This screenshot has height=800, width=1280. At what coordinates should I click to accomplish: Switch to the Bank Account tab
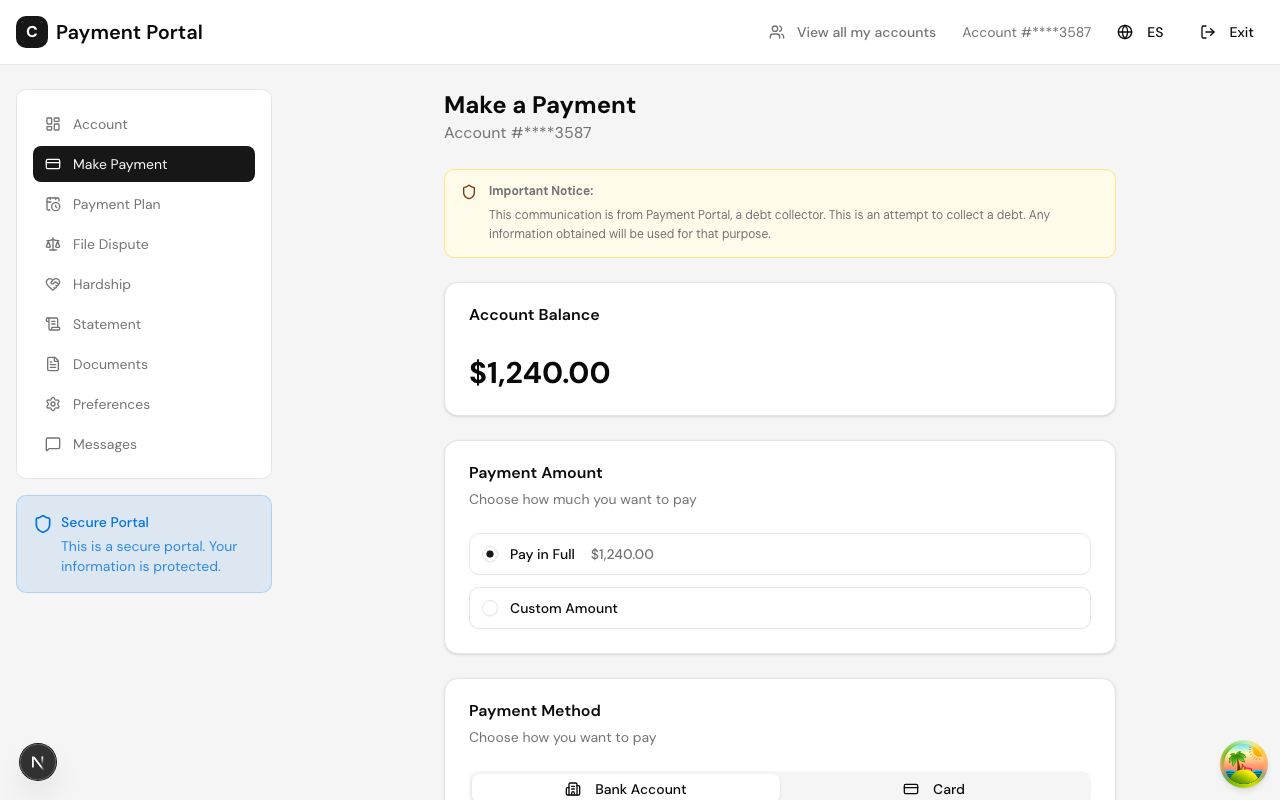(x=626, y=789)
